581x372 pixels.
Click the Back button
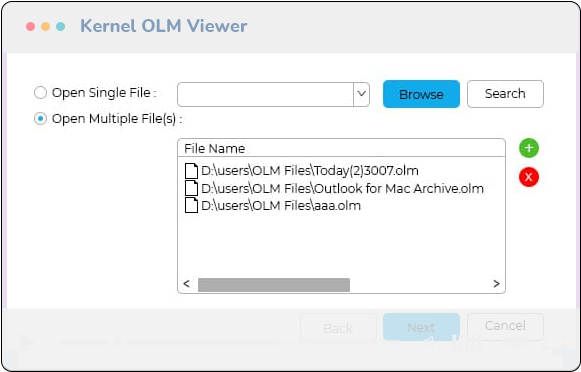tap(338, 328)
